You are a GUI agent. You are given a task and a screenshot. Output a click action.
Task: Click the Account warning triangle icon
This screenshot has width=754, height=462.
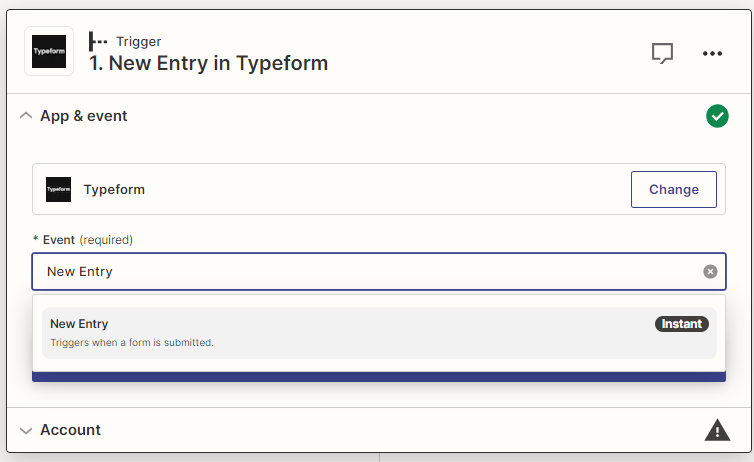(717, 430)
